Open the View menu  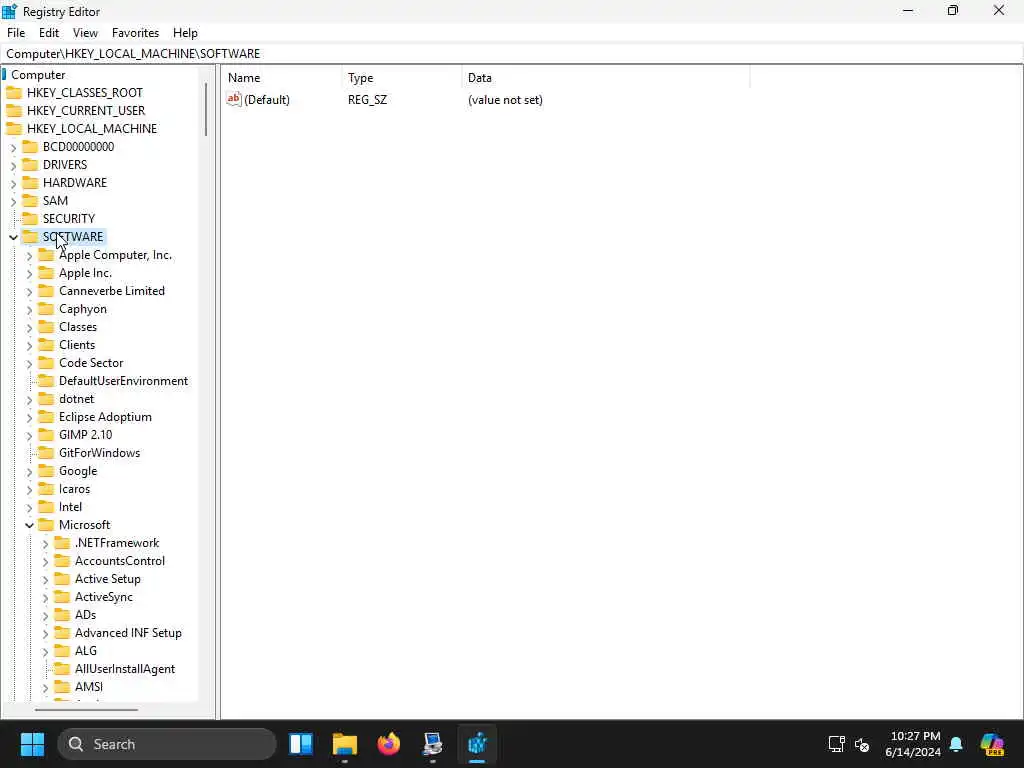[x=85, y=33]
